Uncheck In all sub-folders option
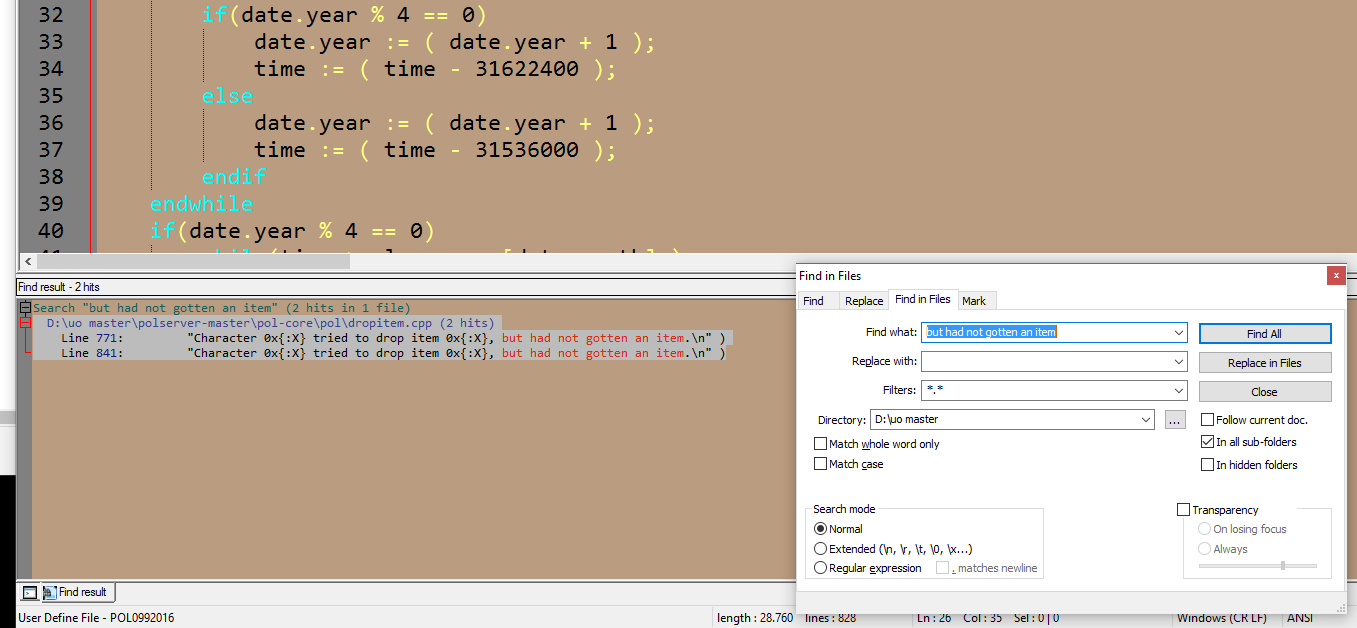Viewport: 1357px width, 628px height. click(x=1208, y=442)
